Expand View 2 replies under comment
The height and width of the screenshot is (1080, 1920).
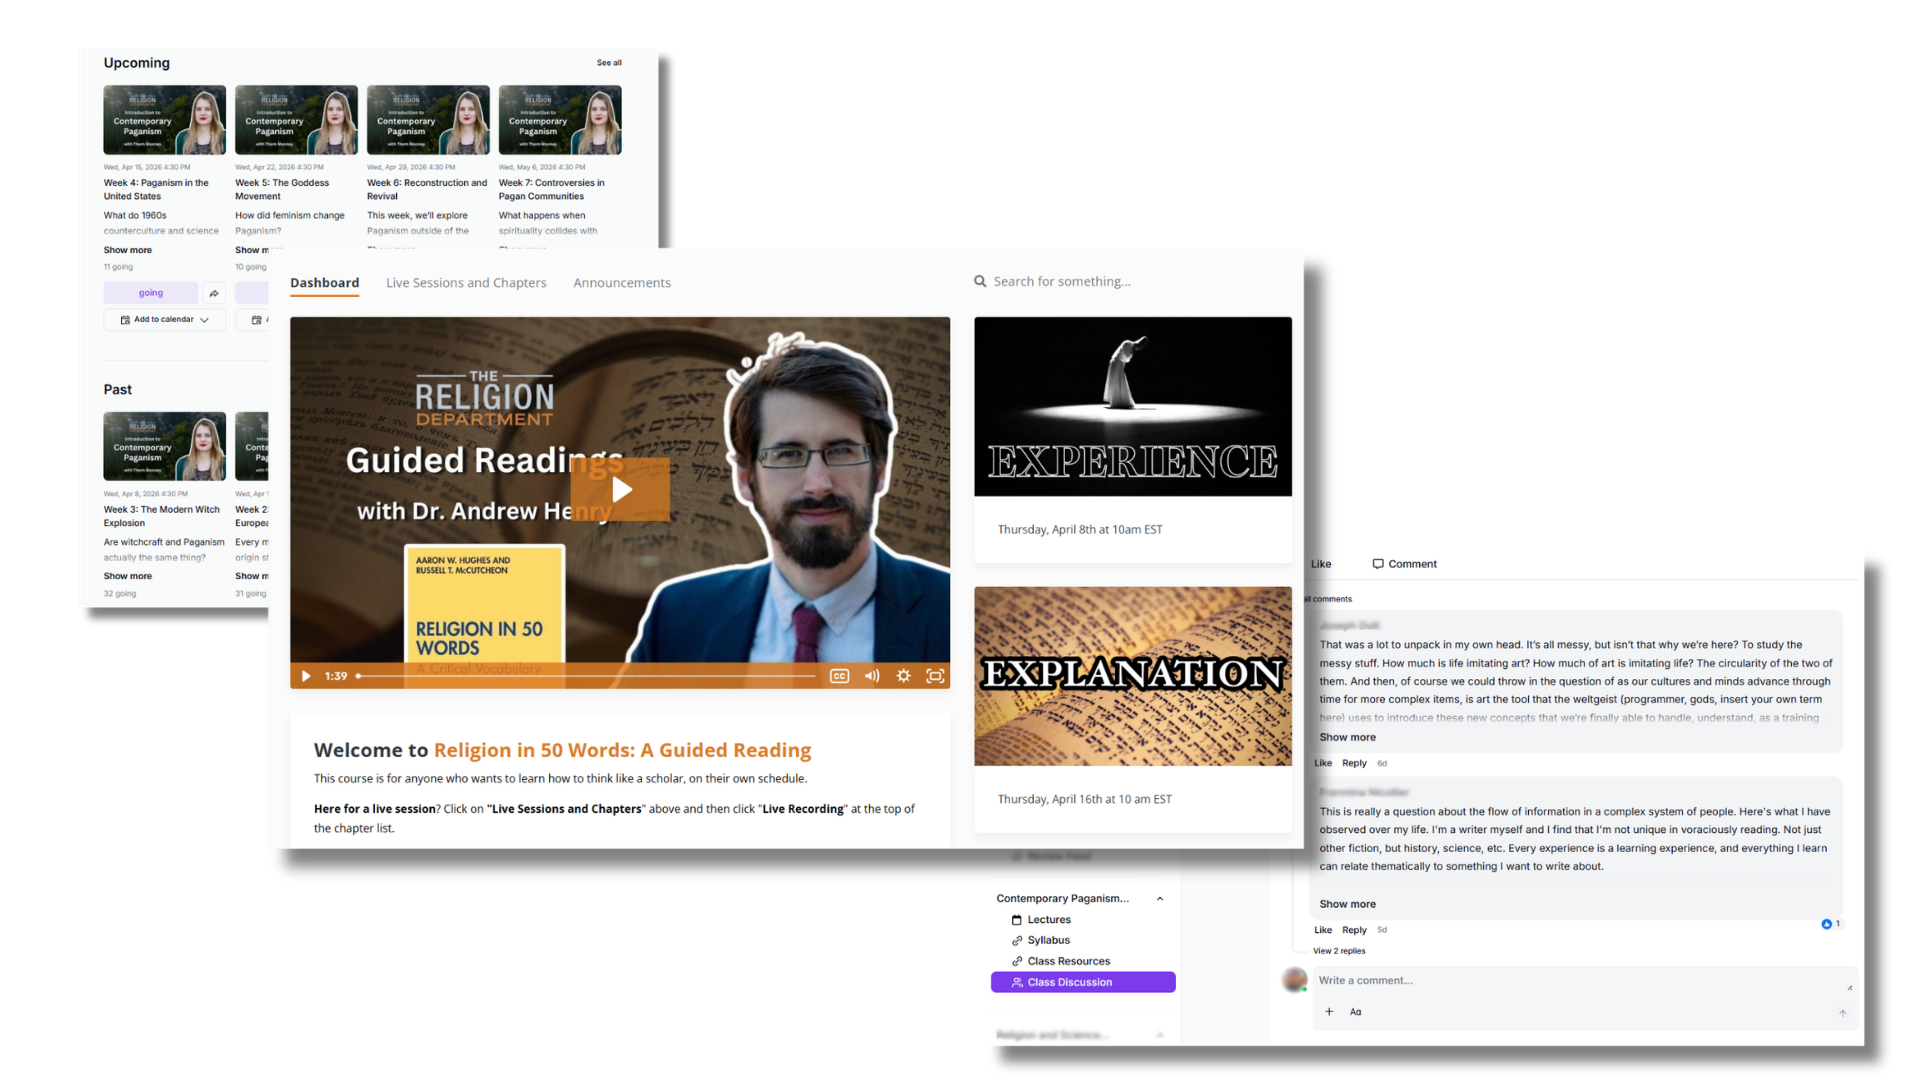[1339, 951]
